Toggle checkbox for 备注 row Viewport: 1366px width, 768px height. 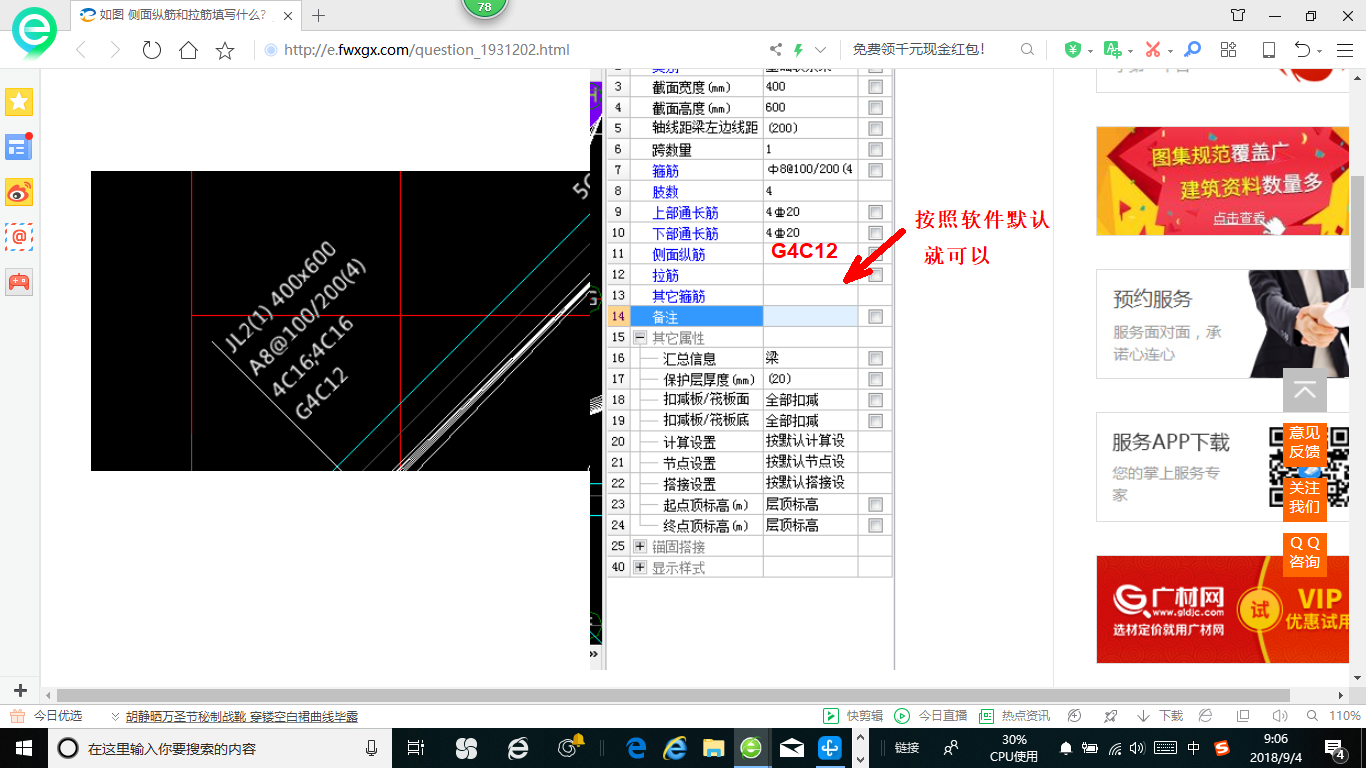pos(876,317)
